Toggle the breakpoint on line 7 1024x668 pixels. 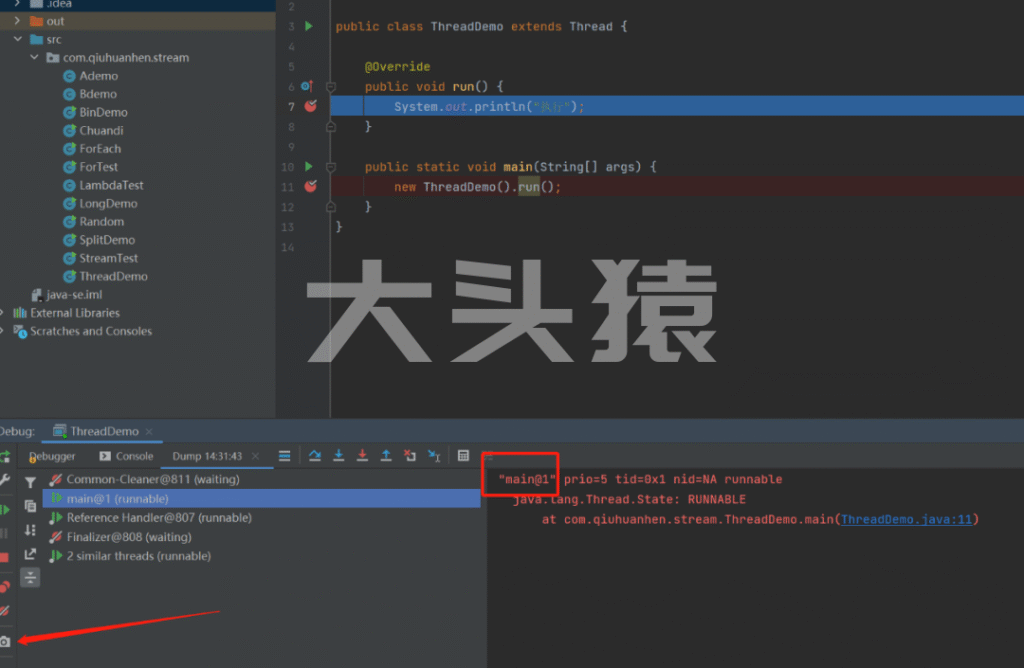(310, 106)
